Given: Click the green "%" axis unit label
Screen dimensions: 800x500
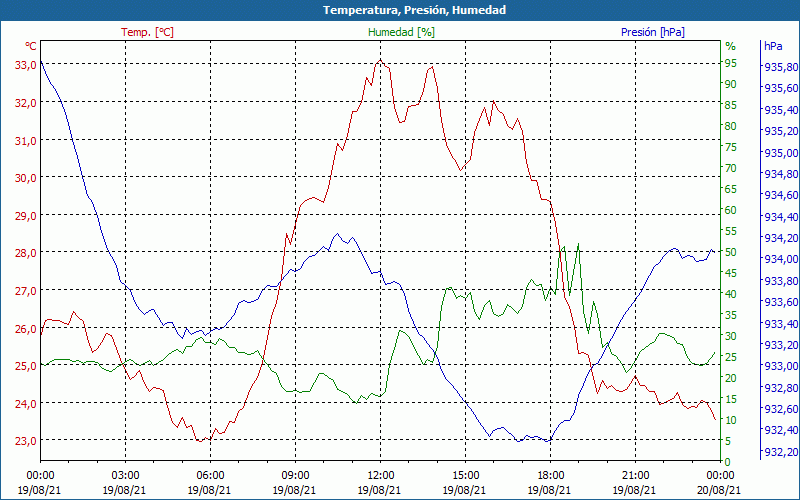Looking at the screenshot, I should click(x=731, y=46).
